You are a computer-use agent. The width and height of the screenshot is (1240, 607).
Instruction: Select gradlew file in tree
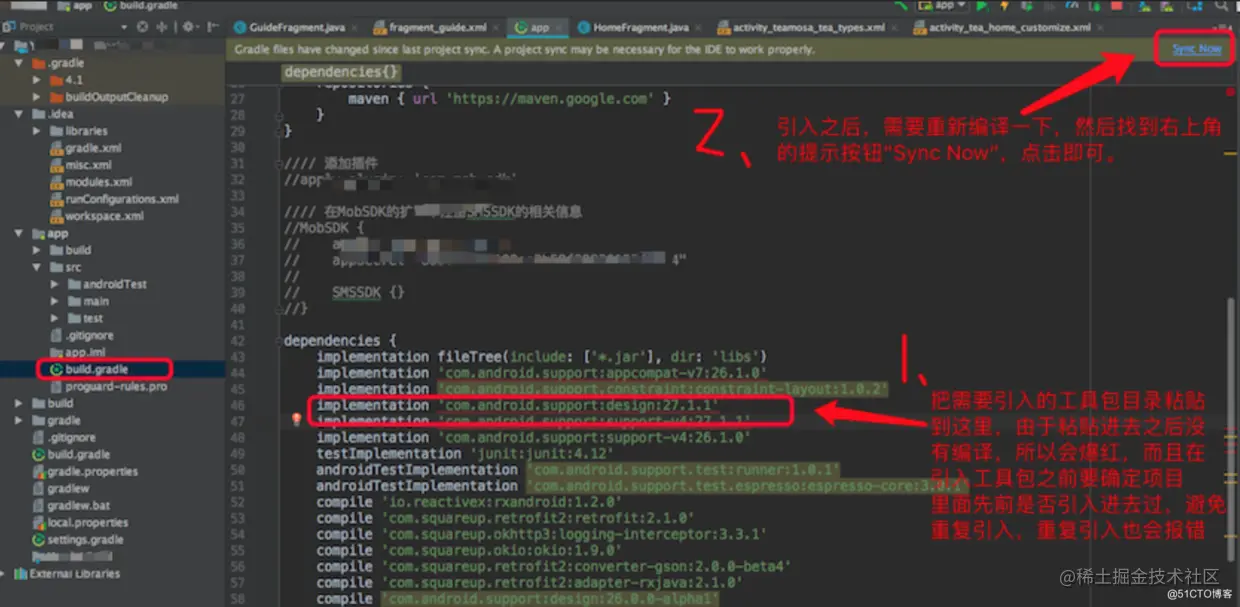[x=60, y=488]
